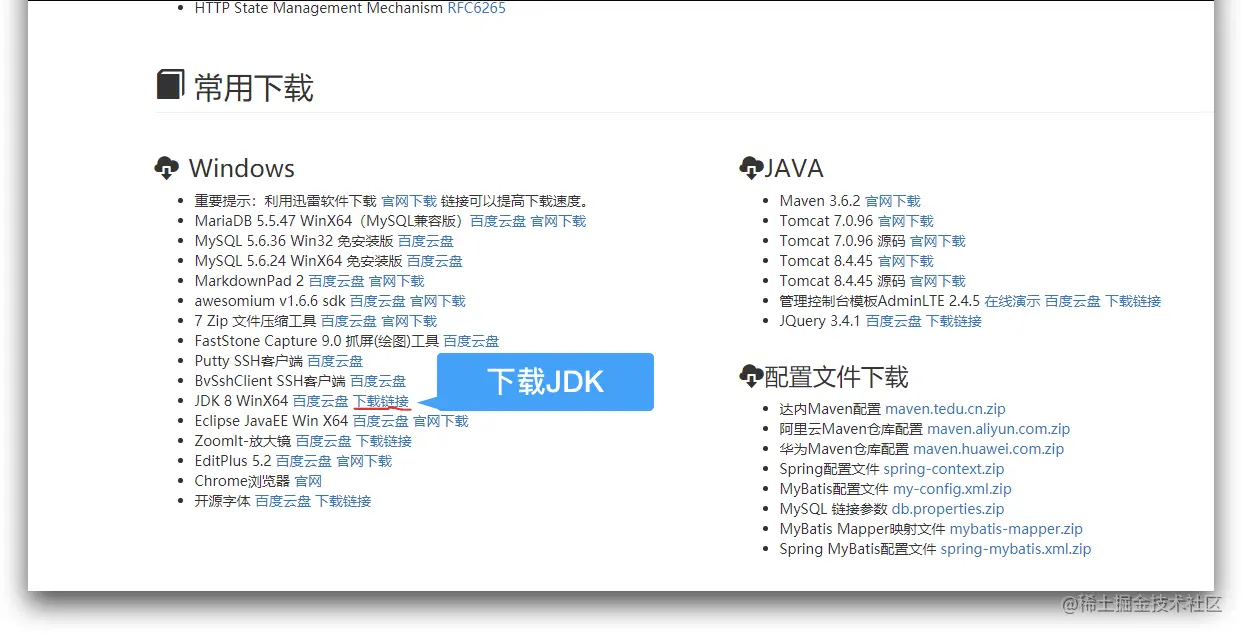This screenshot has height=633, width=1242.
Task: Click 开源字体 下载链接
Action: (343, 501)
